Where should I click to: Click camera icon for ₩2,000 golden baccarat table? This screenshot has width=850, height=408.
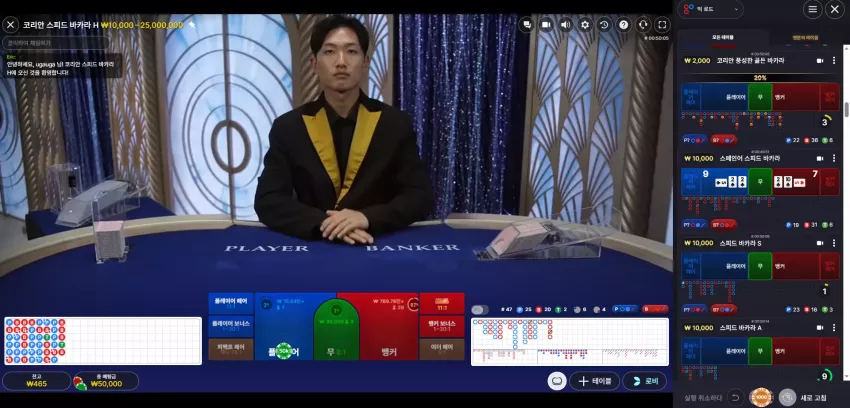tap(820, 61)
